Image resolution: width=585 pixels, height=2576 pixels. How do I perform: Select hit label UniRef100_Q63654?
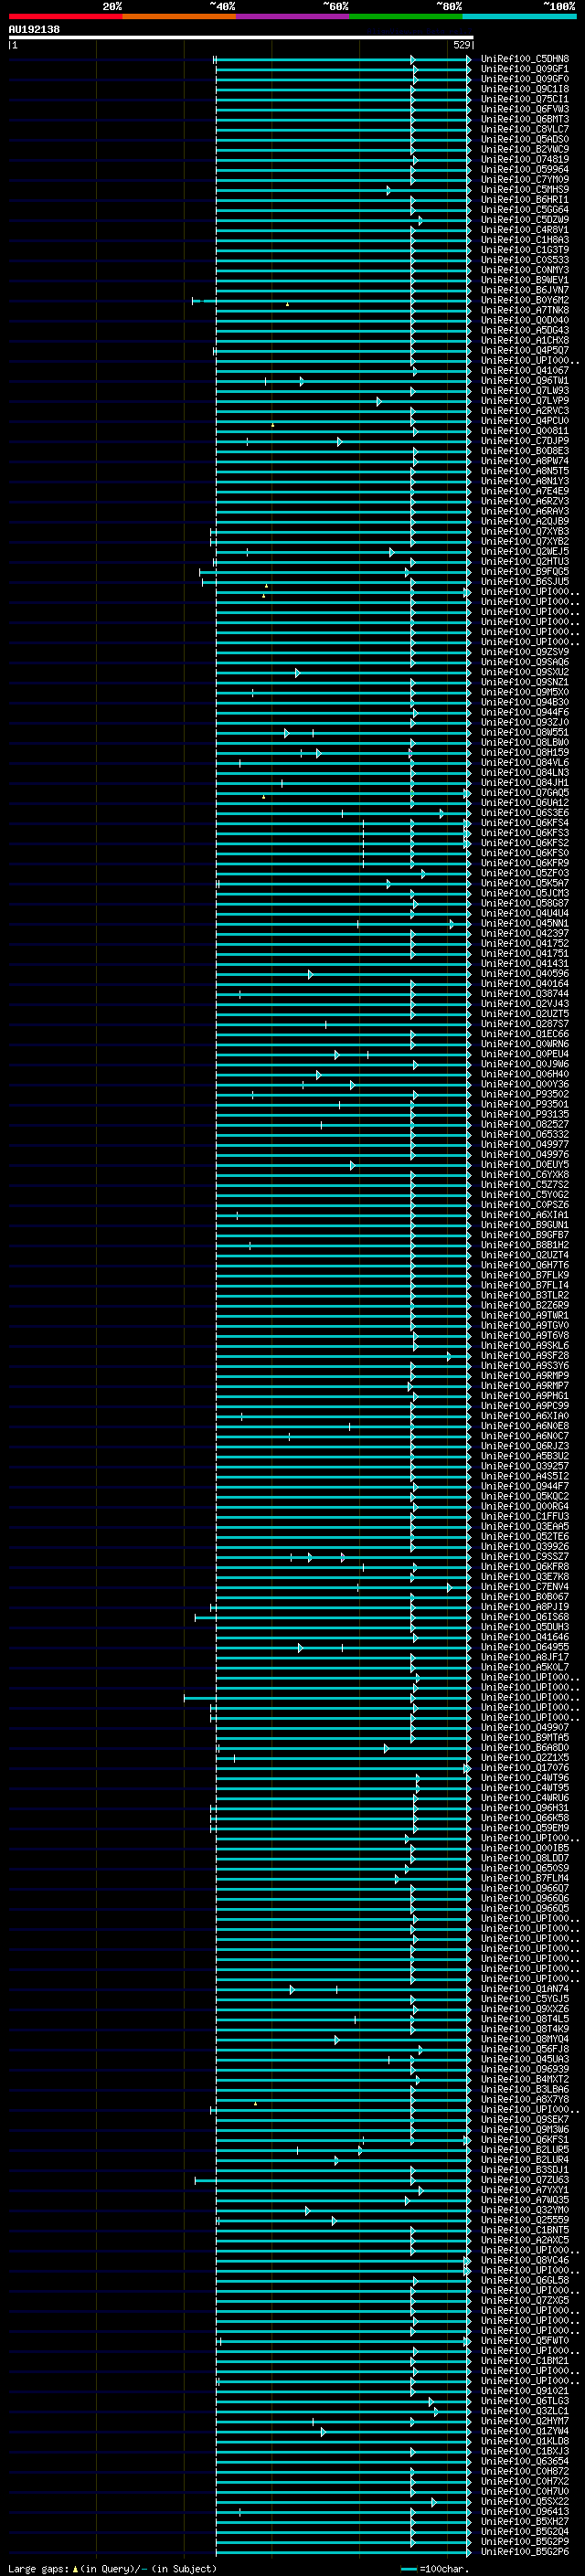pos(524,2462)
